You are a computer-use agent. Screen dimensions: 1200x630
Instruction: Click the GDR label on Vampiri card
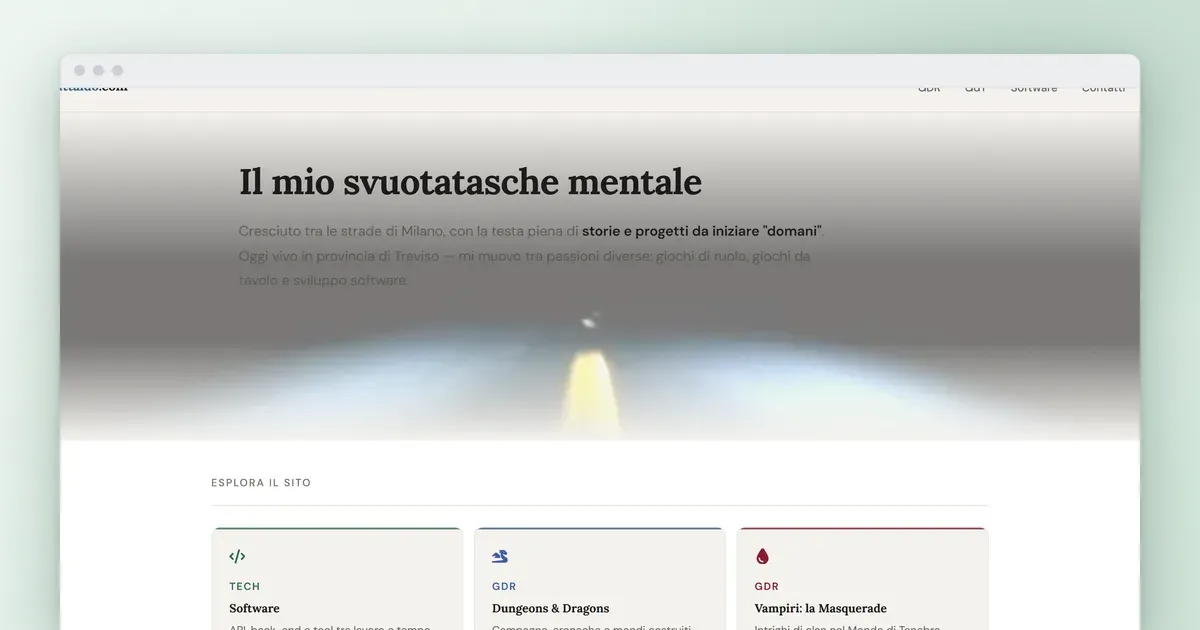click(x=767, y=587)
